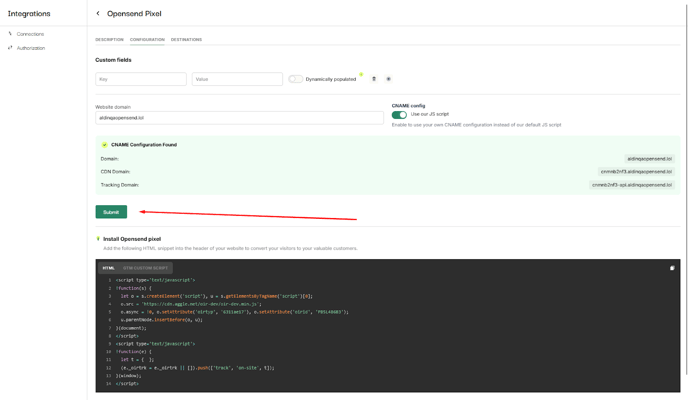Switch to the Description tab
The height and width of the screenshot is (400, 688).
(x=109, y=40)
